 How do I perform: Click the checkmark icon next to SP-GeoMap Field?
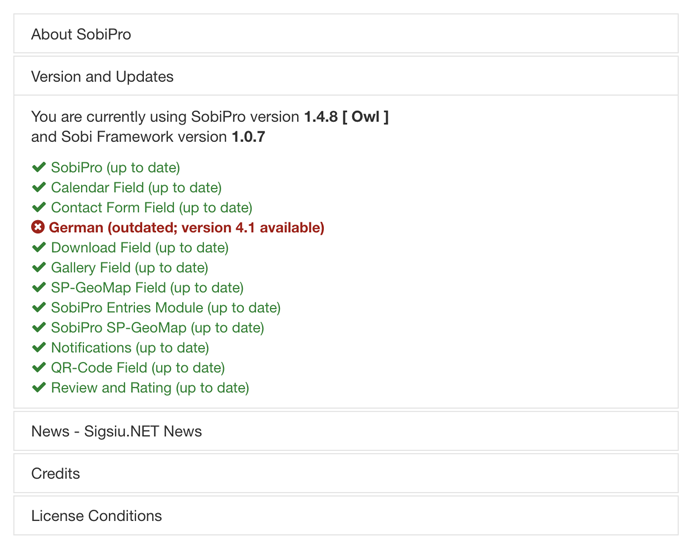[x=39, y=288]
